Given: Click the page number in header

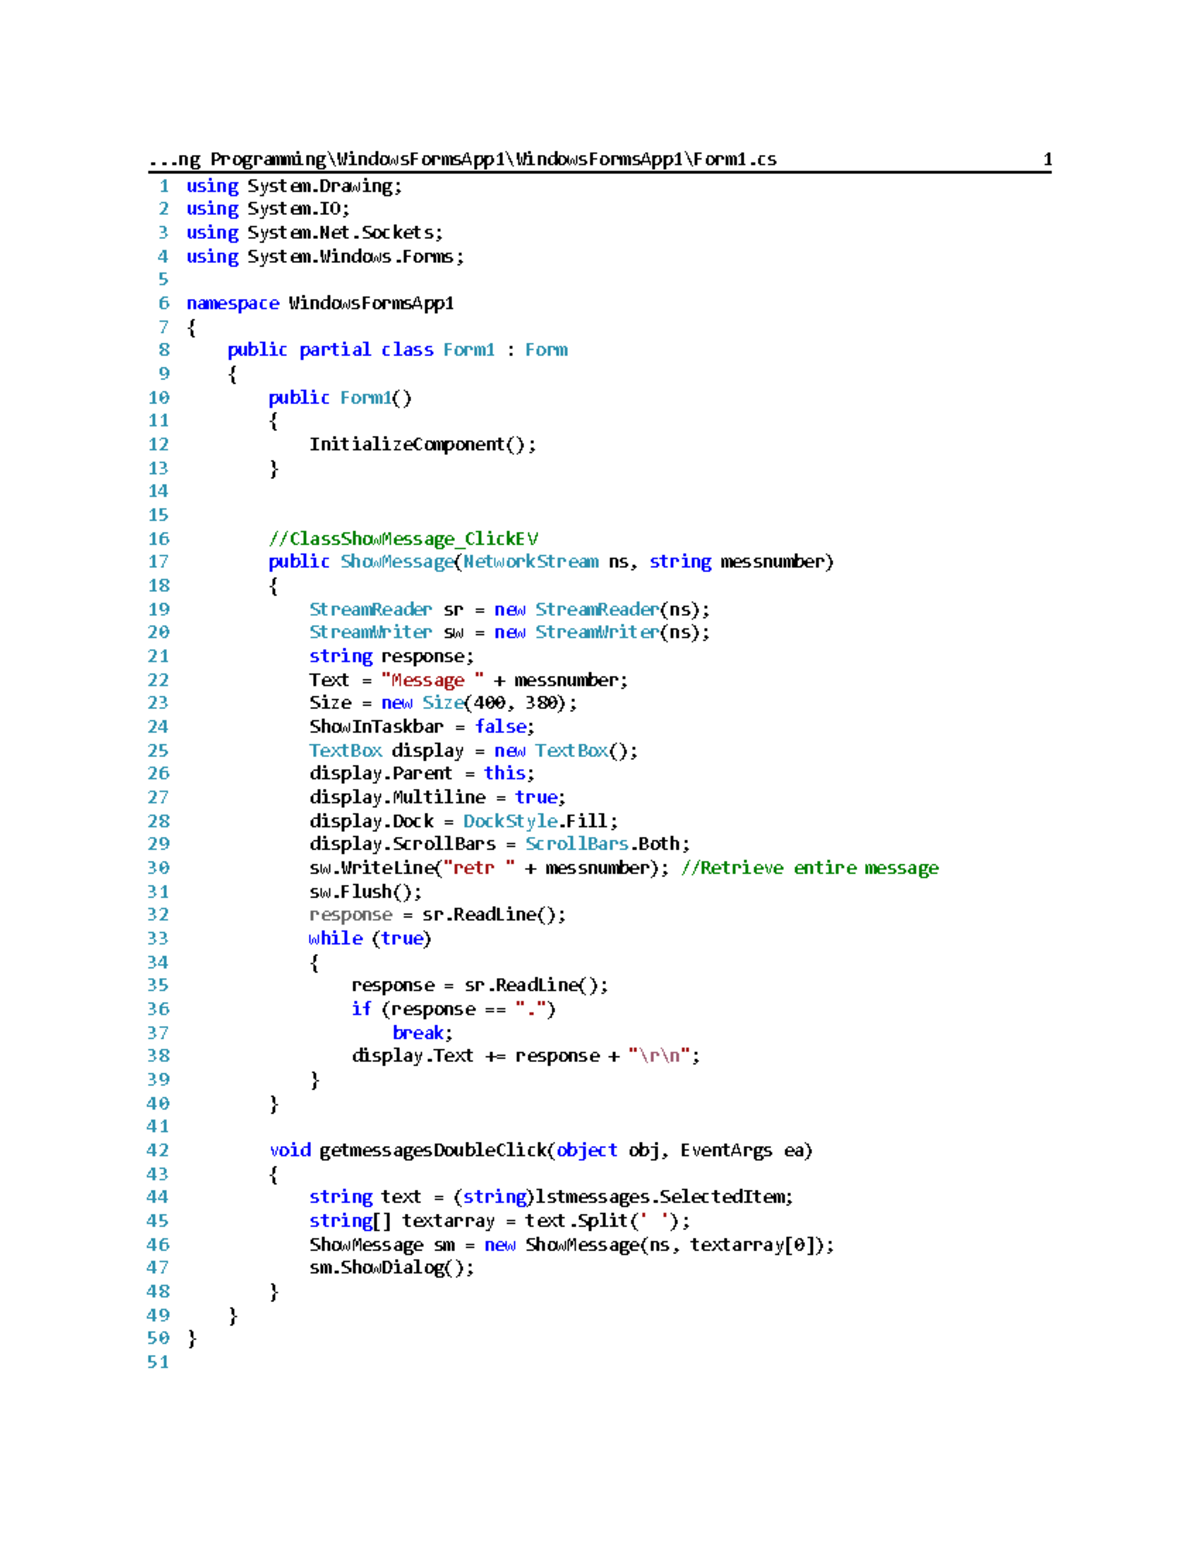Looking at the screenshot, I should tap(1047, 159).
